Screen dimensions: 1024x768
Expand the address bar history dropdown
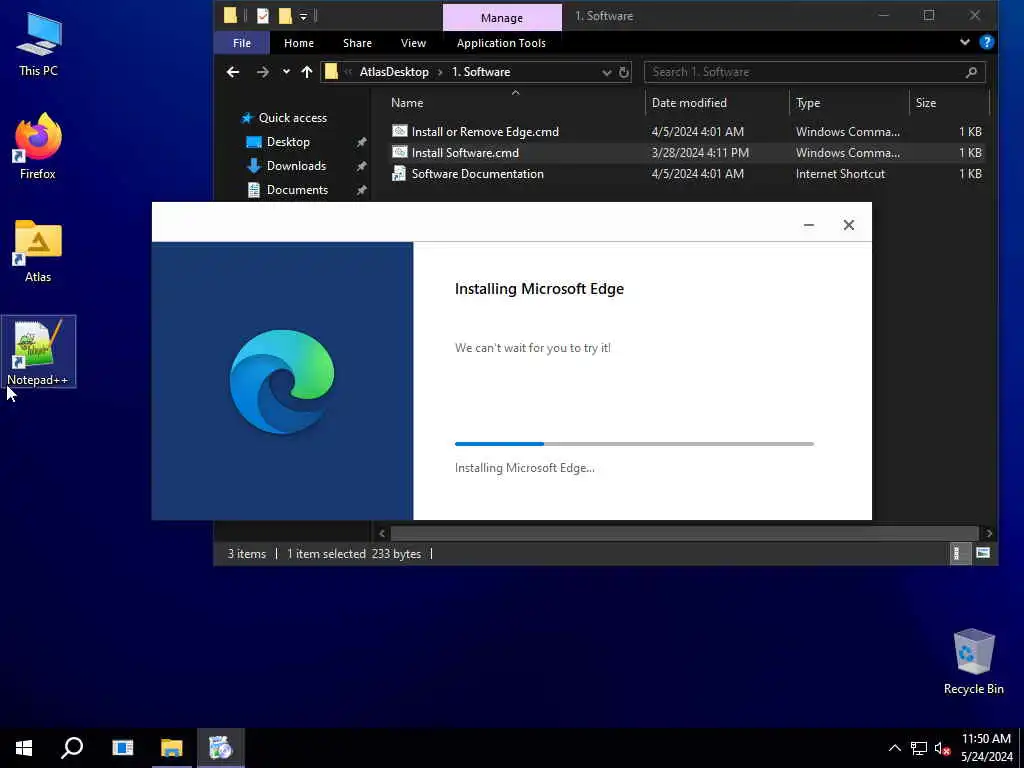point(607,72)
